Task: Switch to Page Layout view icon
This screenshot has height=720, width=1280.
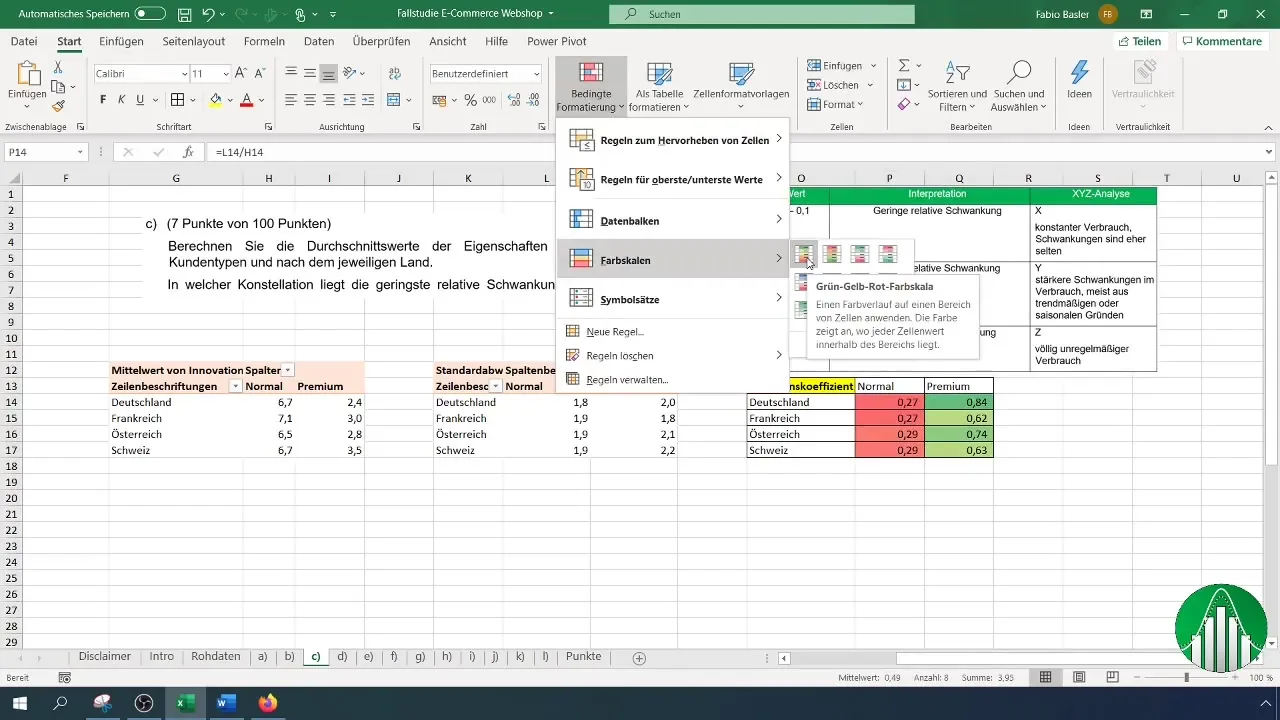Action: [1079, 677]
